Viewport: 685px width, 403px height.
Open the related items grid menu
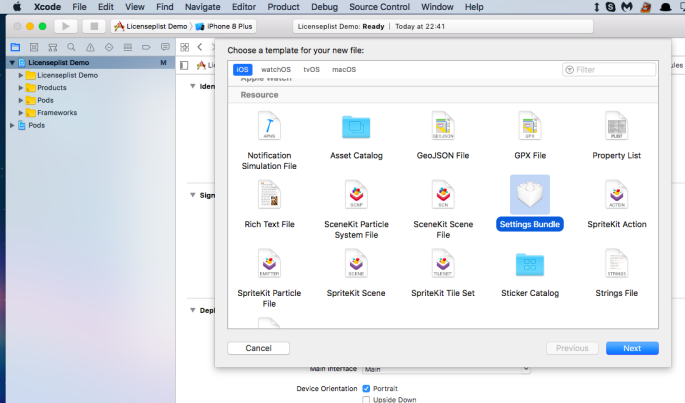(185, 47)
